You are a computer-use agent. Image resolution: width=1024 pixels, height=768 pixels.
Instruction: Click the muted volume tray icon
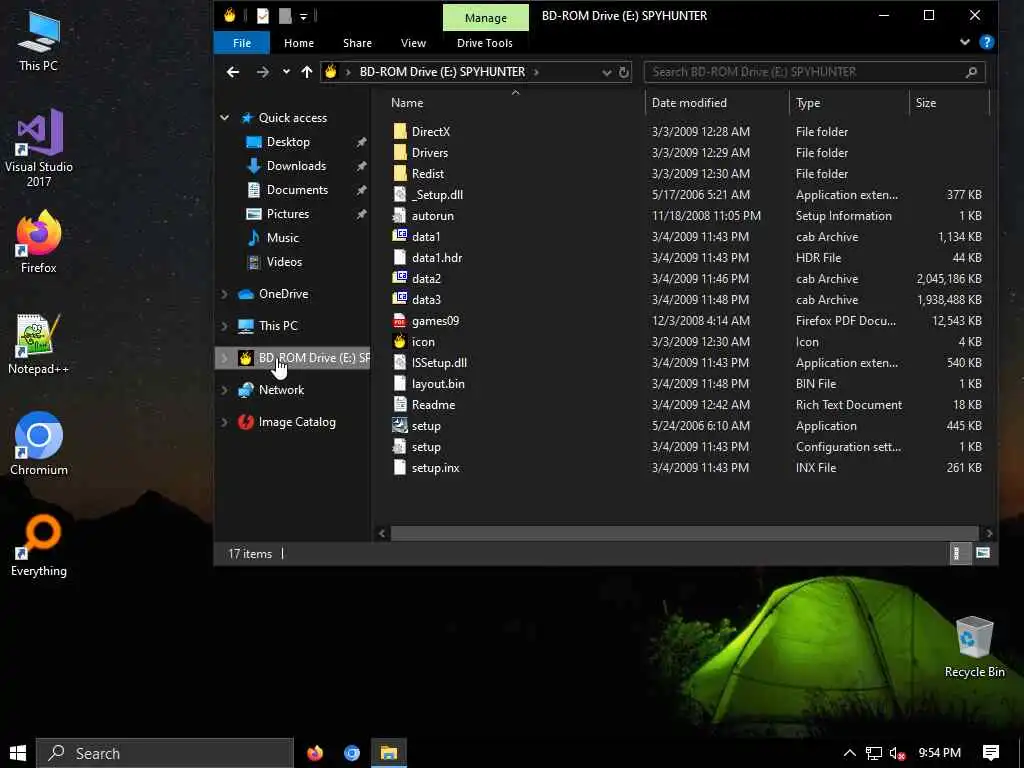(x=898, y=753)
